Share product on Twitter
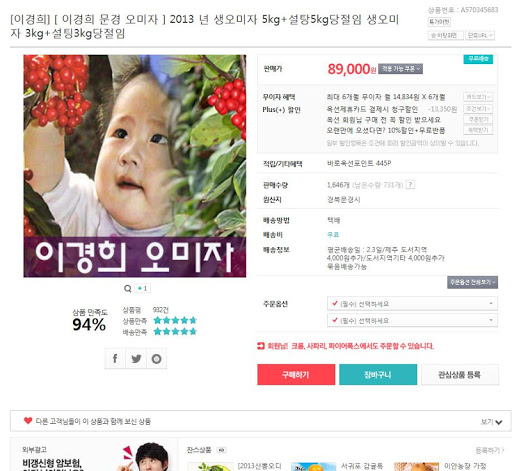The image size is (512, 471). [x=136, y=359]
